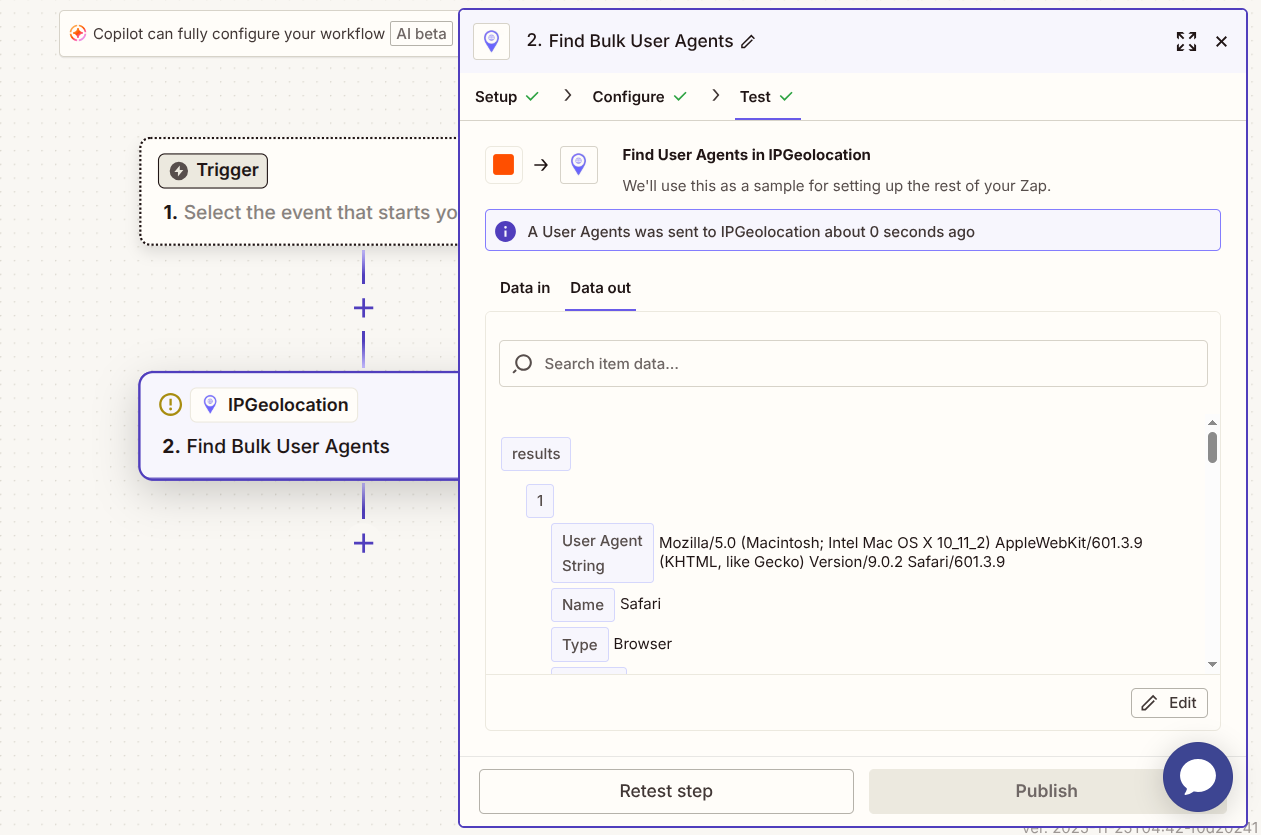Image resolution: width=1261 pixels, height=835 pixels.
Task: Click the Copilot sparkle icon
Action: [78, 34]
